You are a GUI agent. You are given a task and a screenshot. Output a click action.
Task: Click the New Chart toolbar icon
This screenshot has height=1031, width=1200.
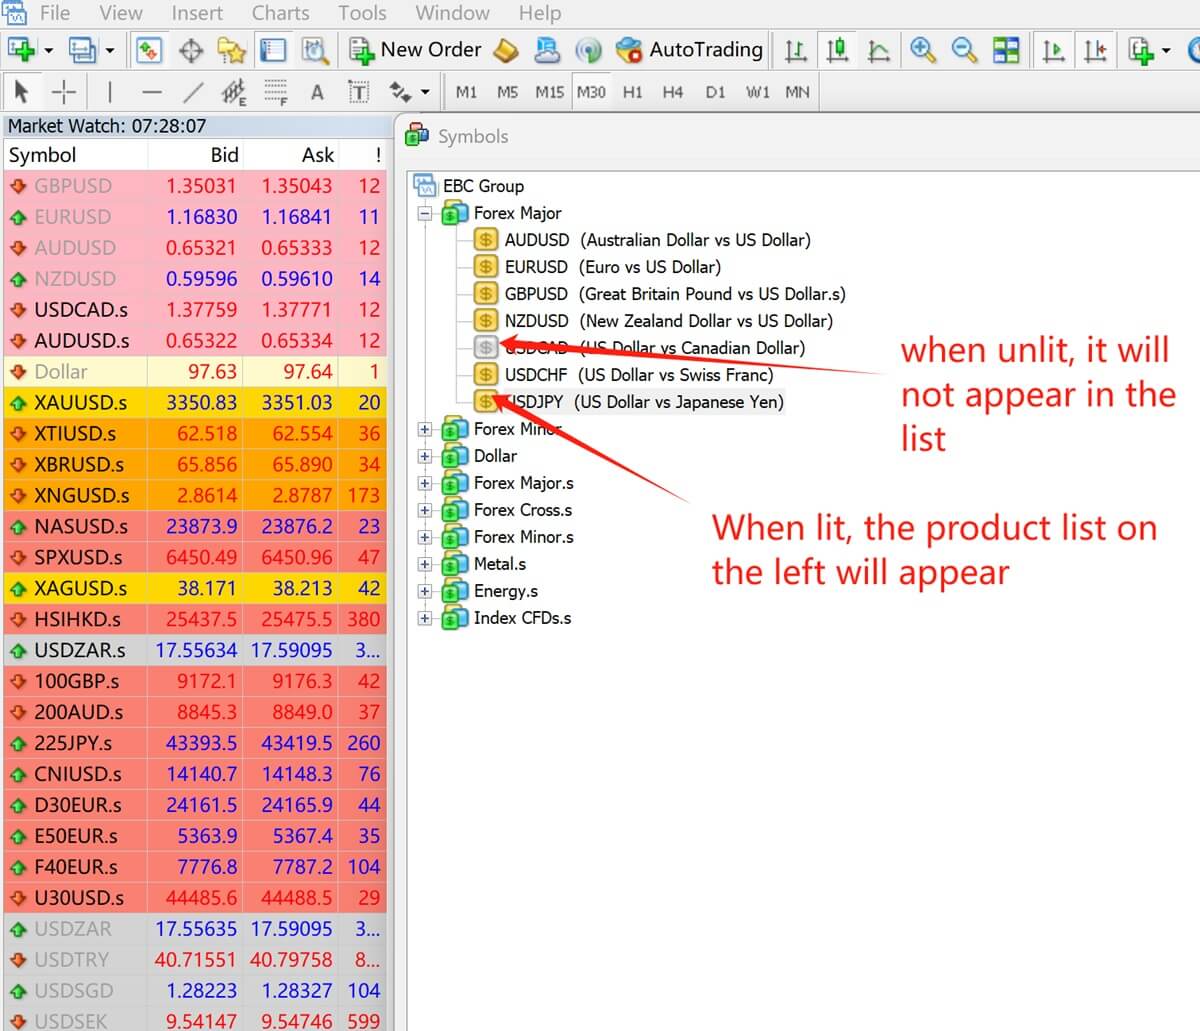point(21,49)
